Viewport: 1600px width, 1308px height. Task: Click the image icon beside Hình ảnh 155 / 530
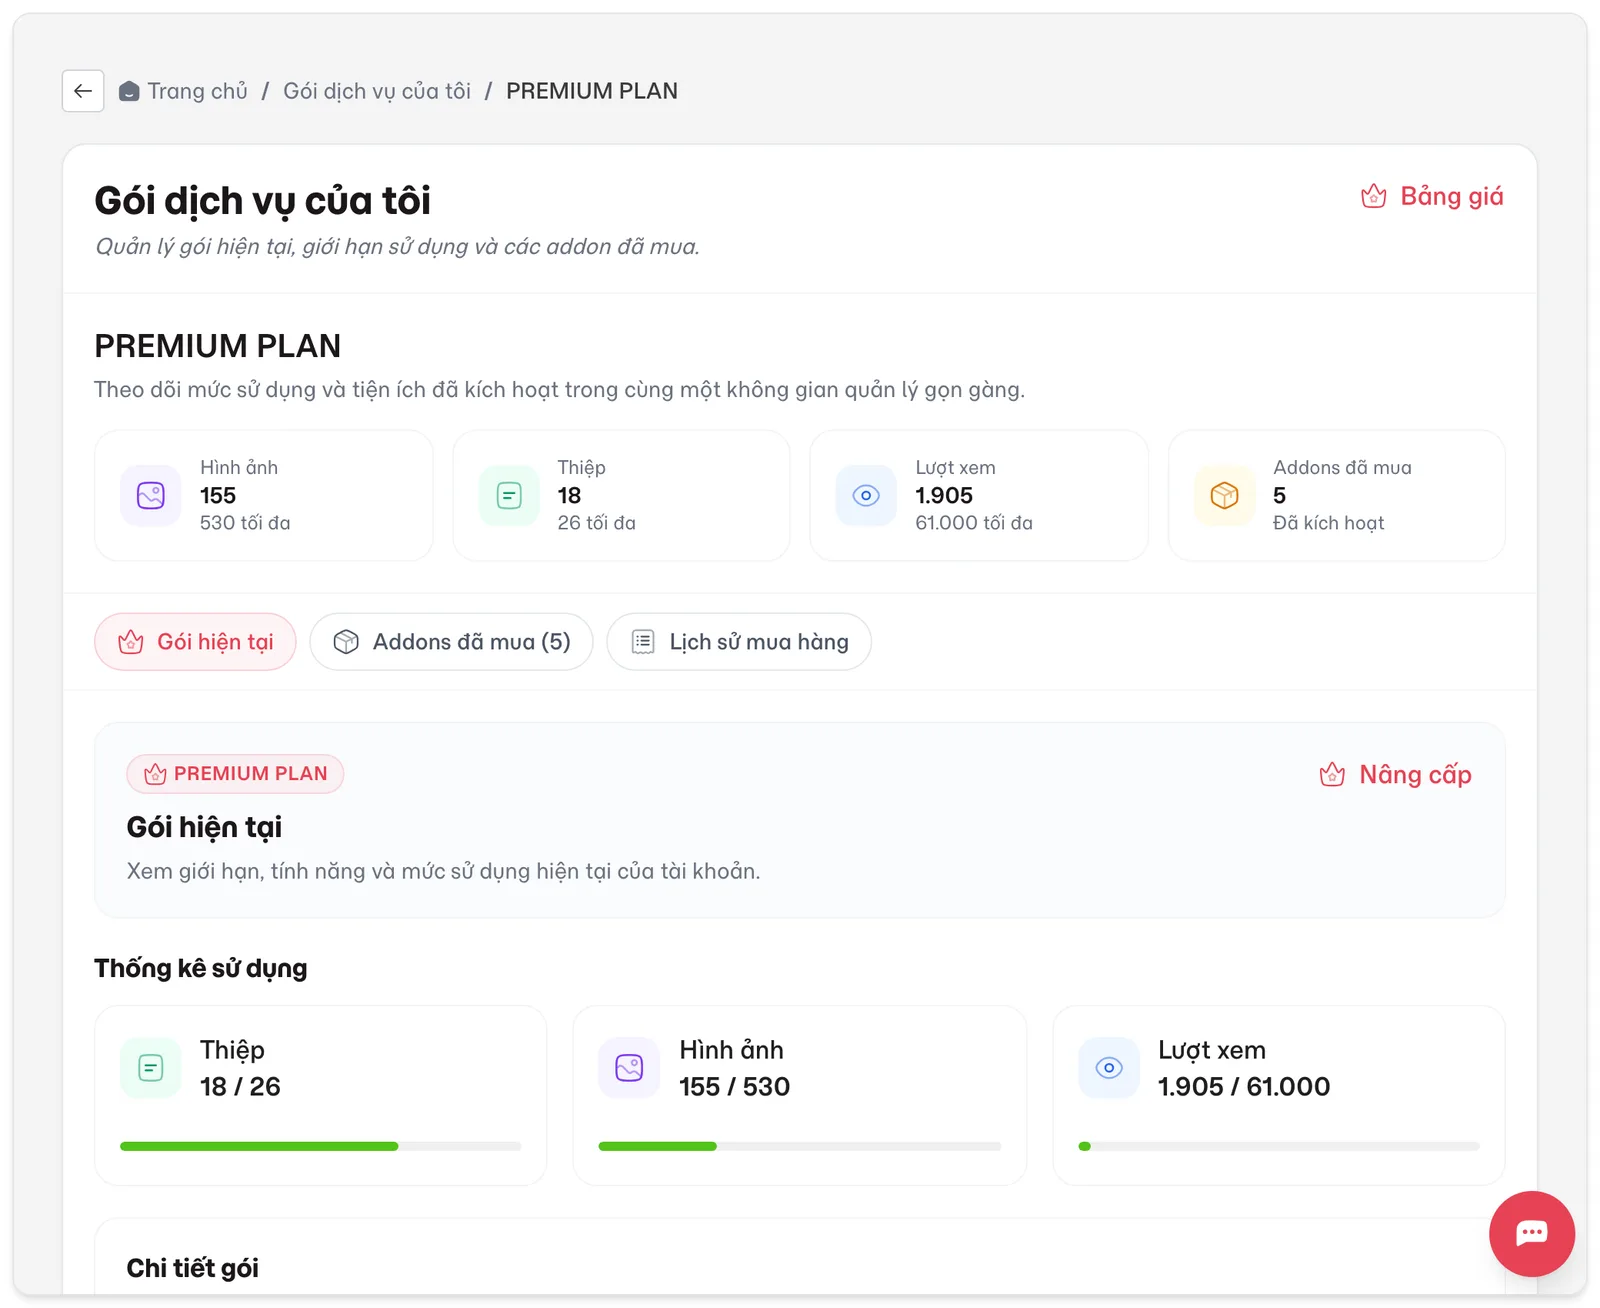tap(629, 1068)
